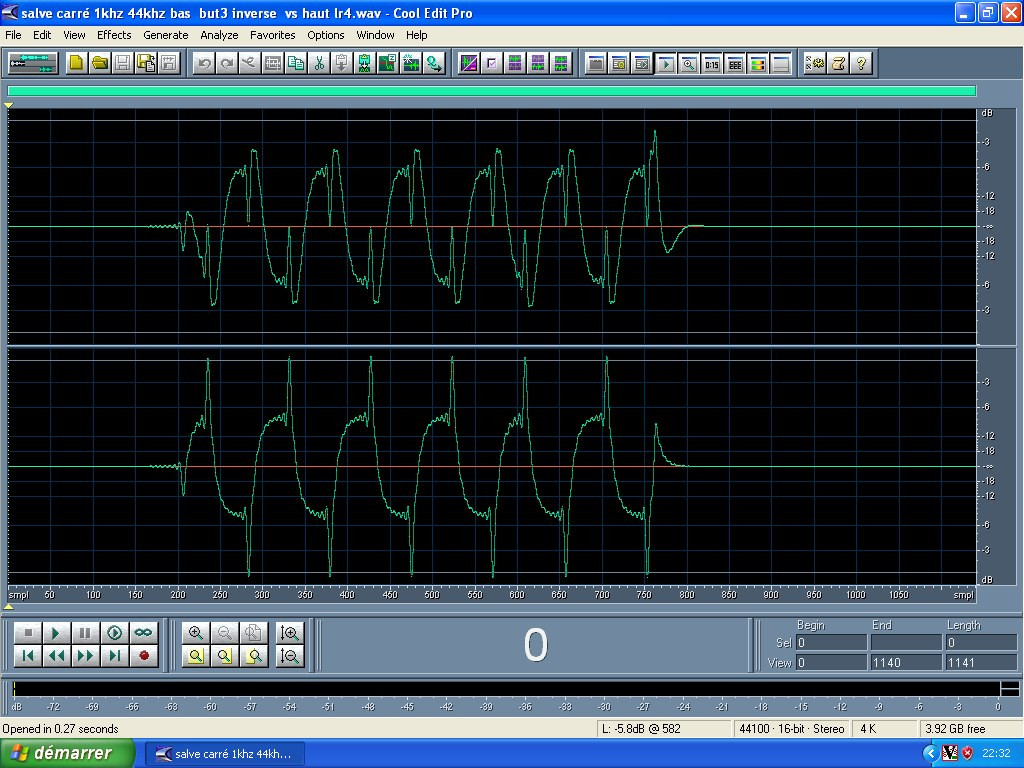Open the Effects menu

click(x=114, y=35)
